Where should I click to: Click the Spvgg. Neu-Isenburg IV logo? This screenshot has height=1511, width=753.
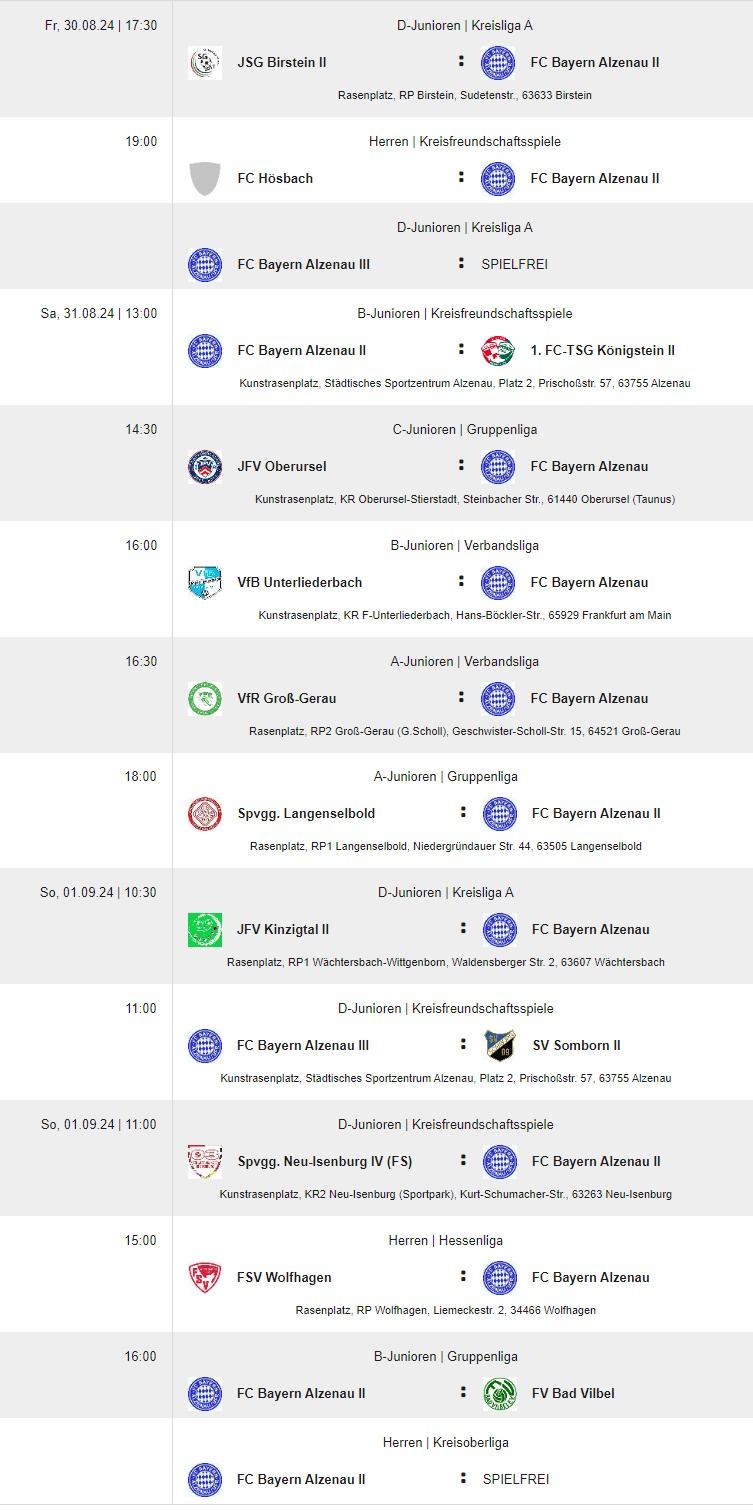point(205,1162)
